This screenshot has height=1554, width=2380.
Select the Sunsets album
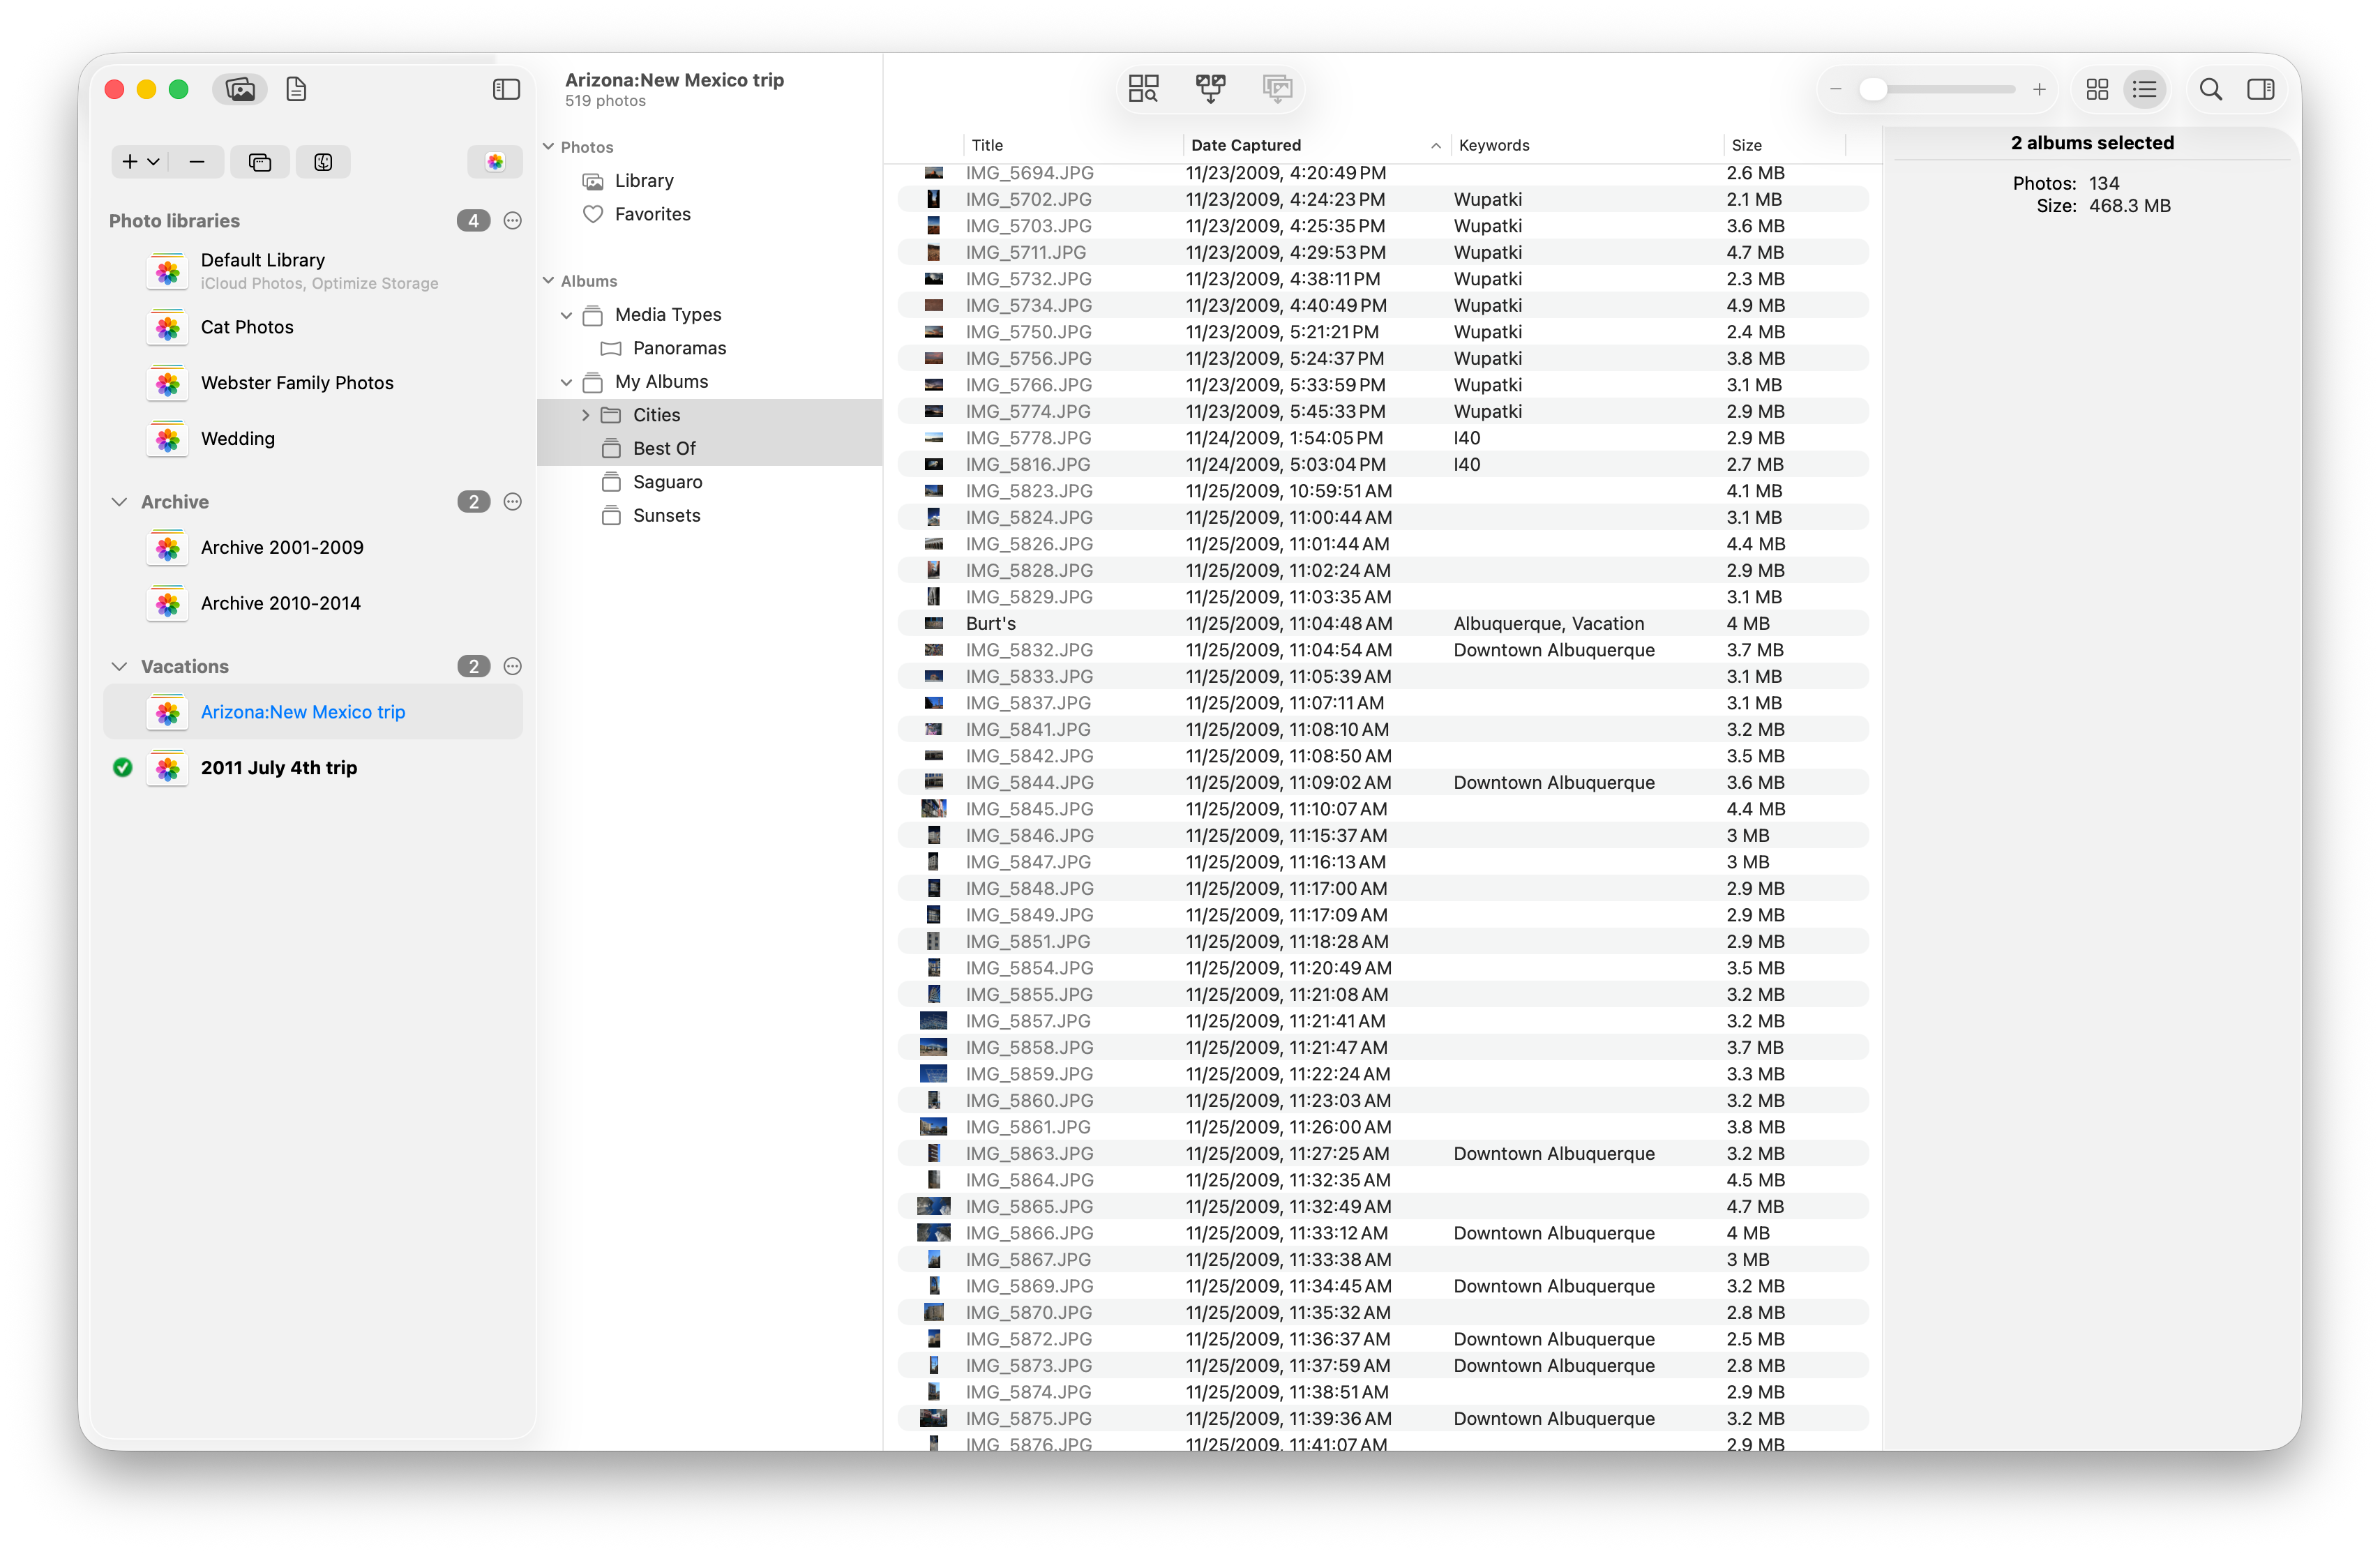(x=666, y=516)
